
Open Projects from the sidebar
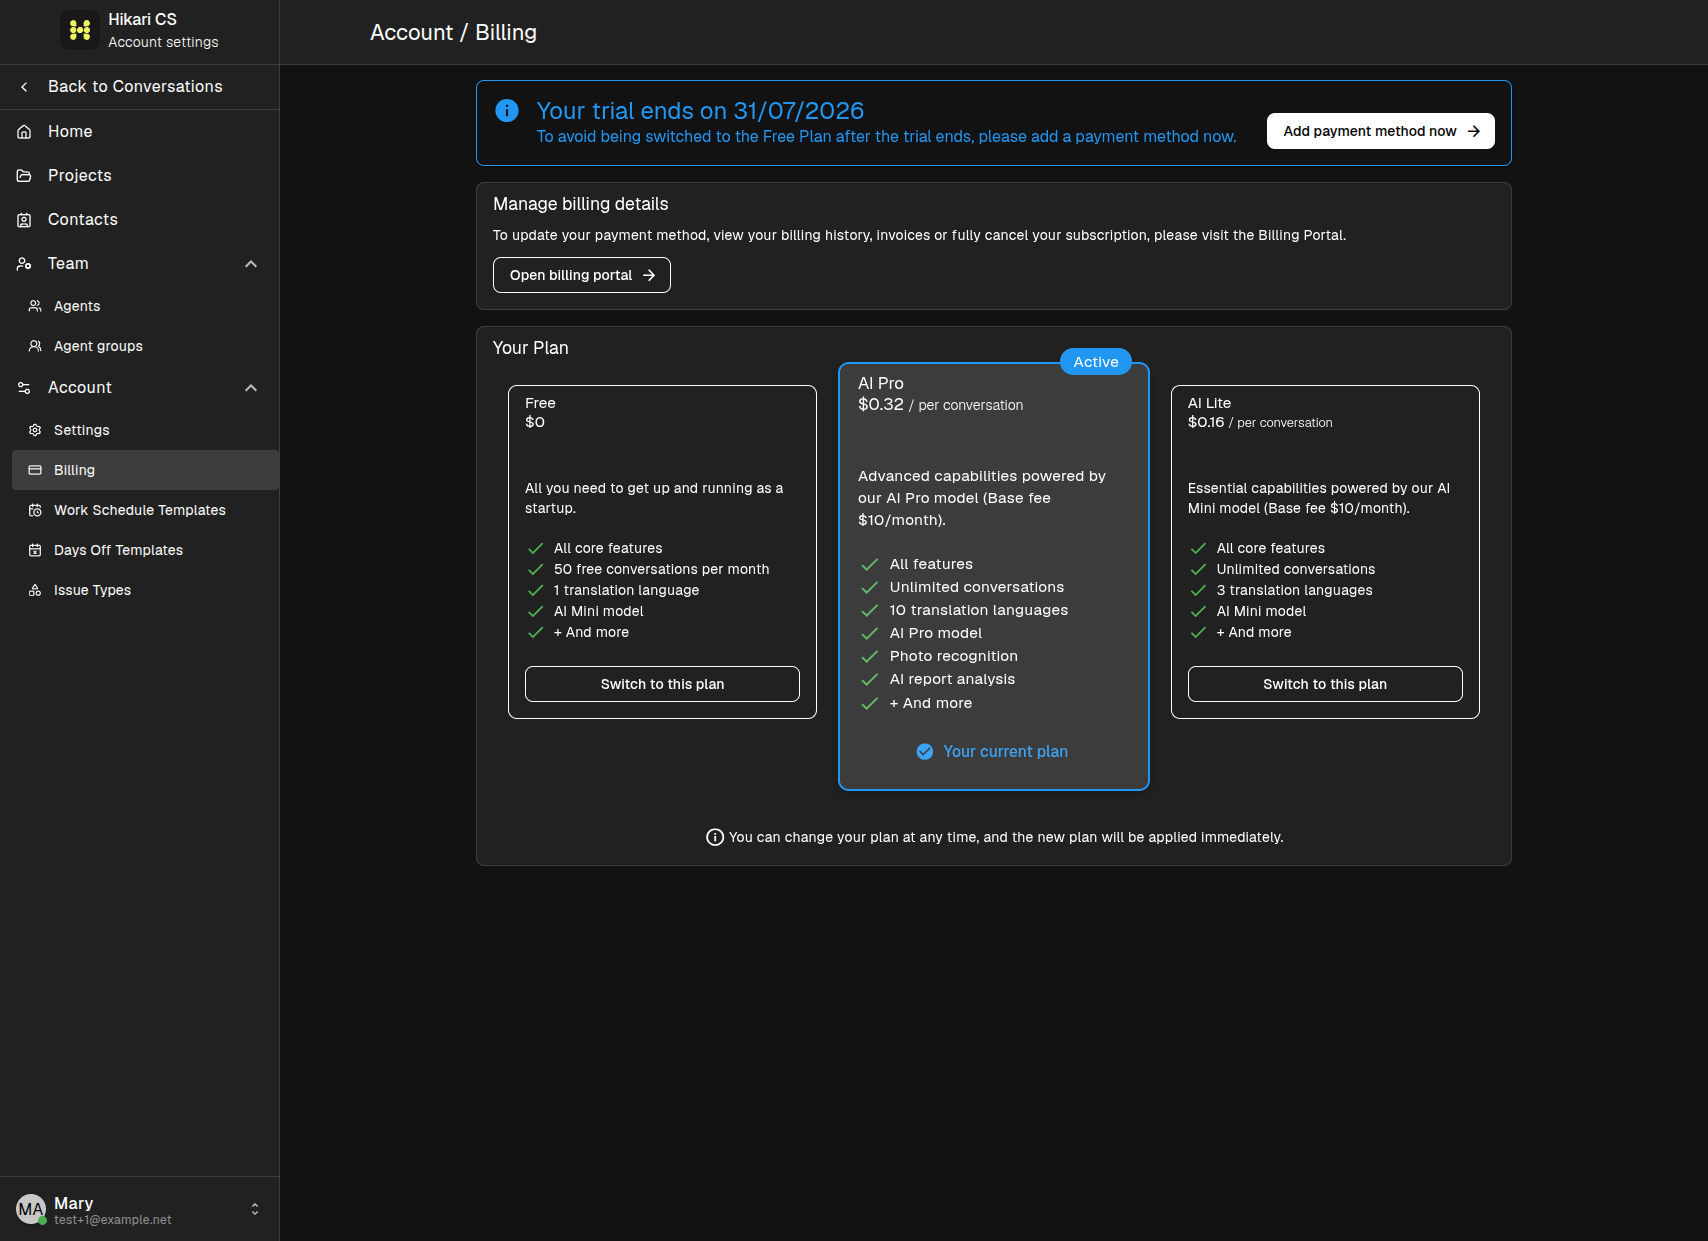[x=140, y=176]
